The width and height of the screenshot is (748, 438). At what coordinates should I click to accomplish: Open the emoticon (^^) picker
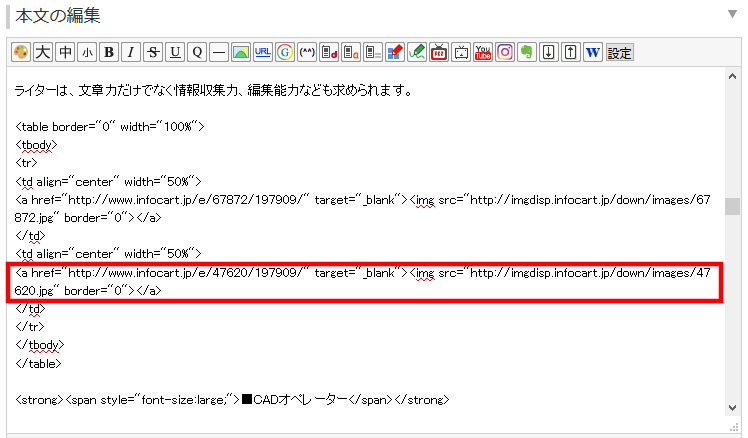[307, 52]
